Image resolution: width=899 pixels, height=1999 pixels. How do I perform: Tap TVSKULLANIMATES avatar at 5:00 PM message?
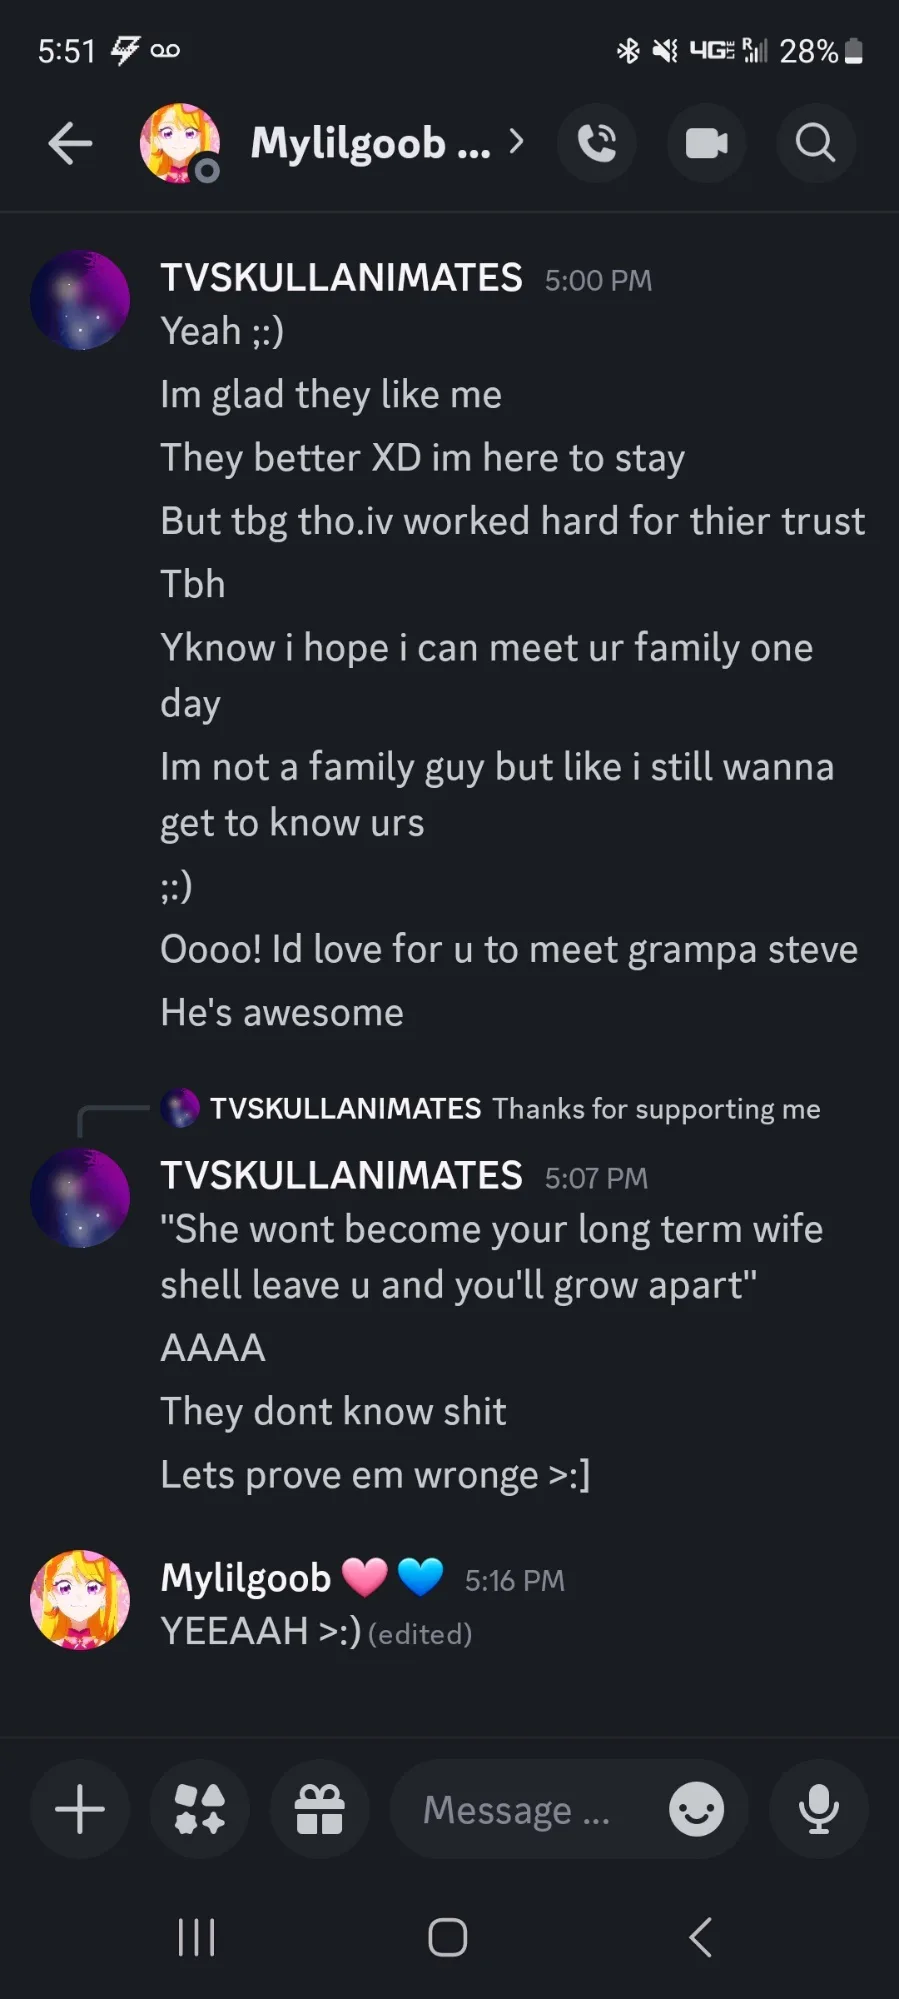[80, 300]
